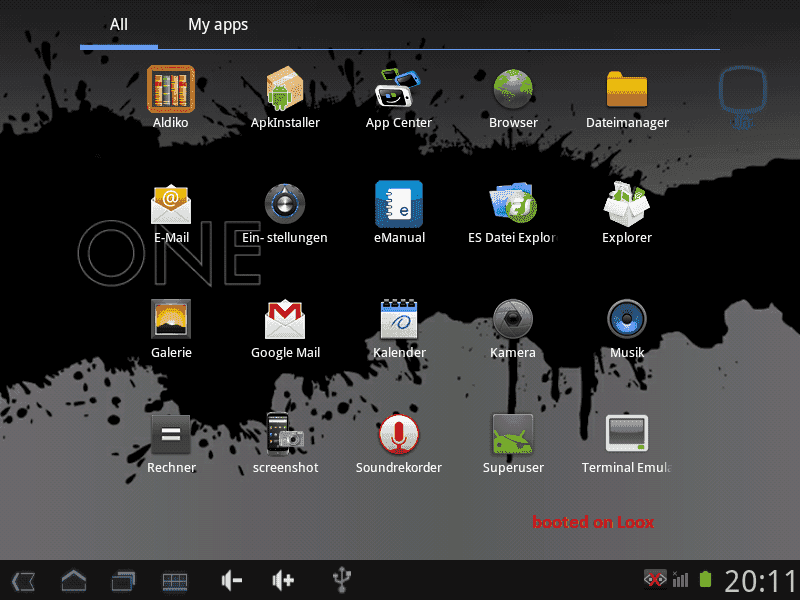Open Einstellungen settings app

point(285,212)
